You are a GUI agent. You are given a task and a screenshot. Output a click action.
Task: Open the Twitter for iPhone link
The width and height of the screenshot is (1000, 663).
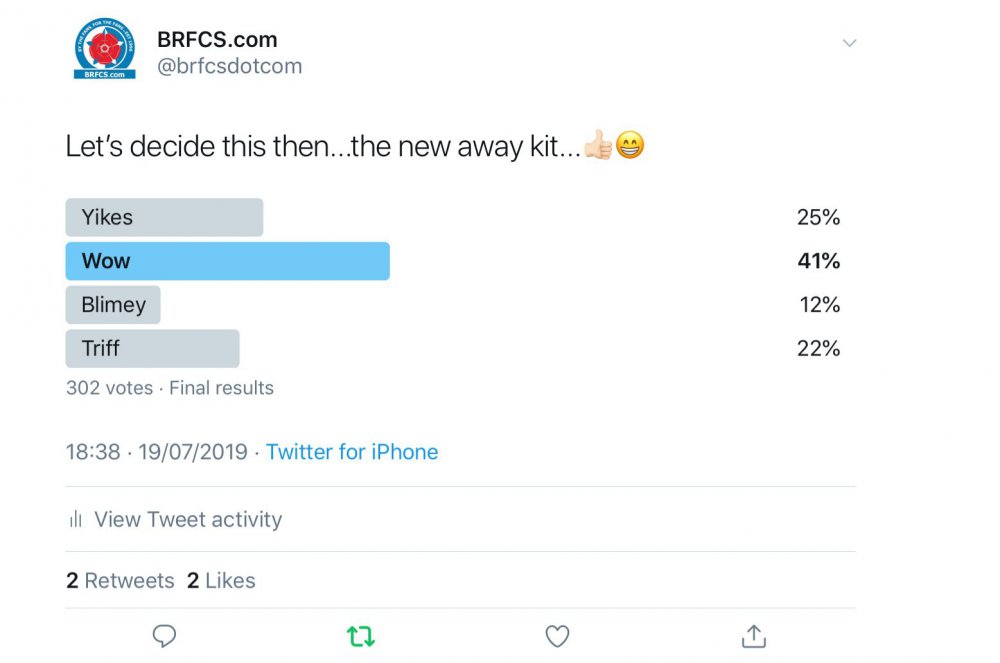tap(352, 452)
